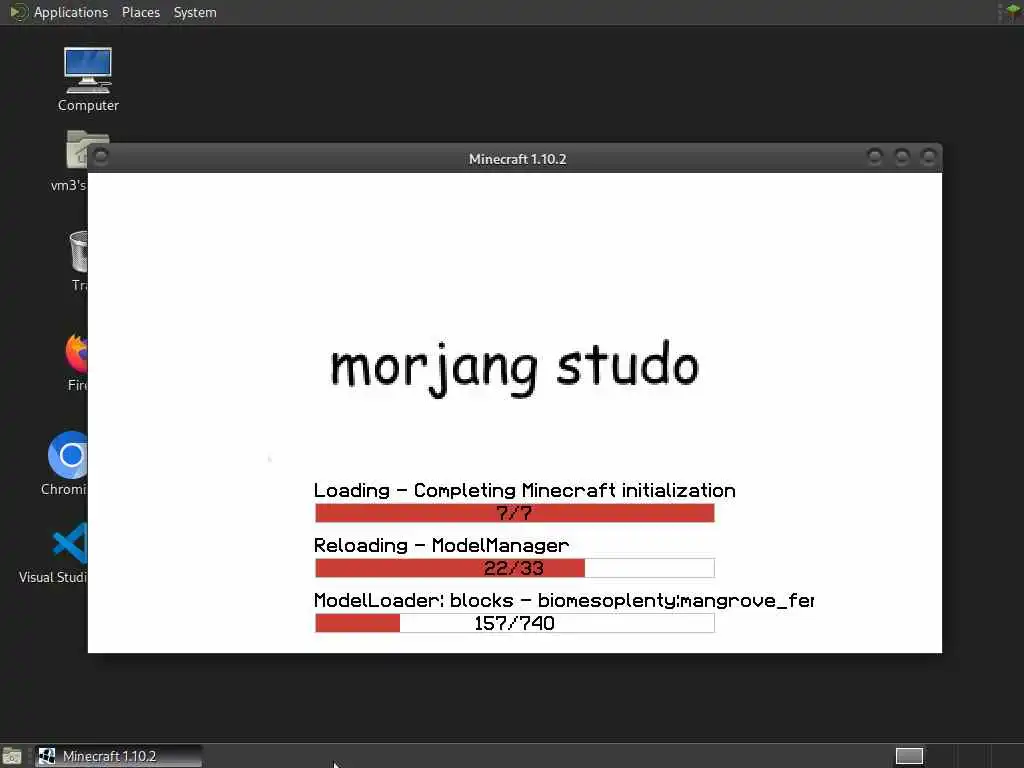Viewport: 1024px width, 768px height.
Task: Click 'ModelLoader: blocks - biomesoplenty' text
Action: [x=564, y=600]
